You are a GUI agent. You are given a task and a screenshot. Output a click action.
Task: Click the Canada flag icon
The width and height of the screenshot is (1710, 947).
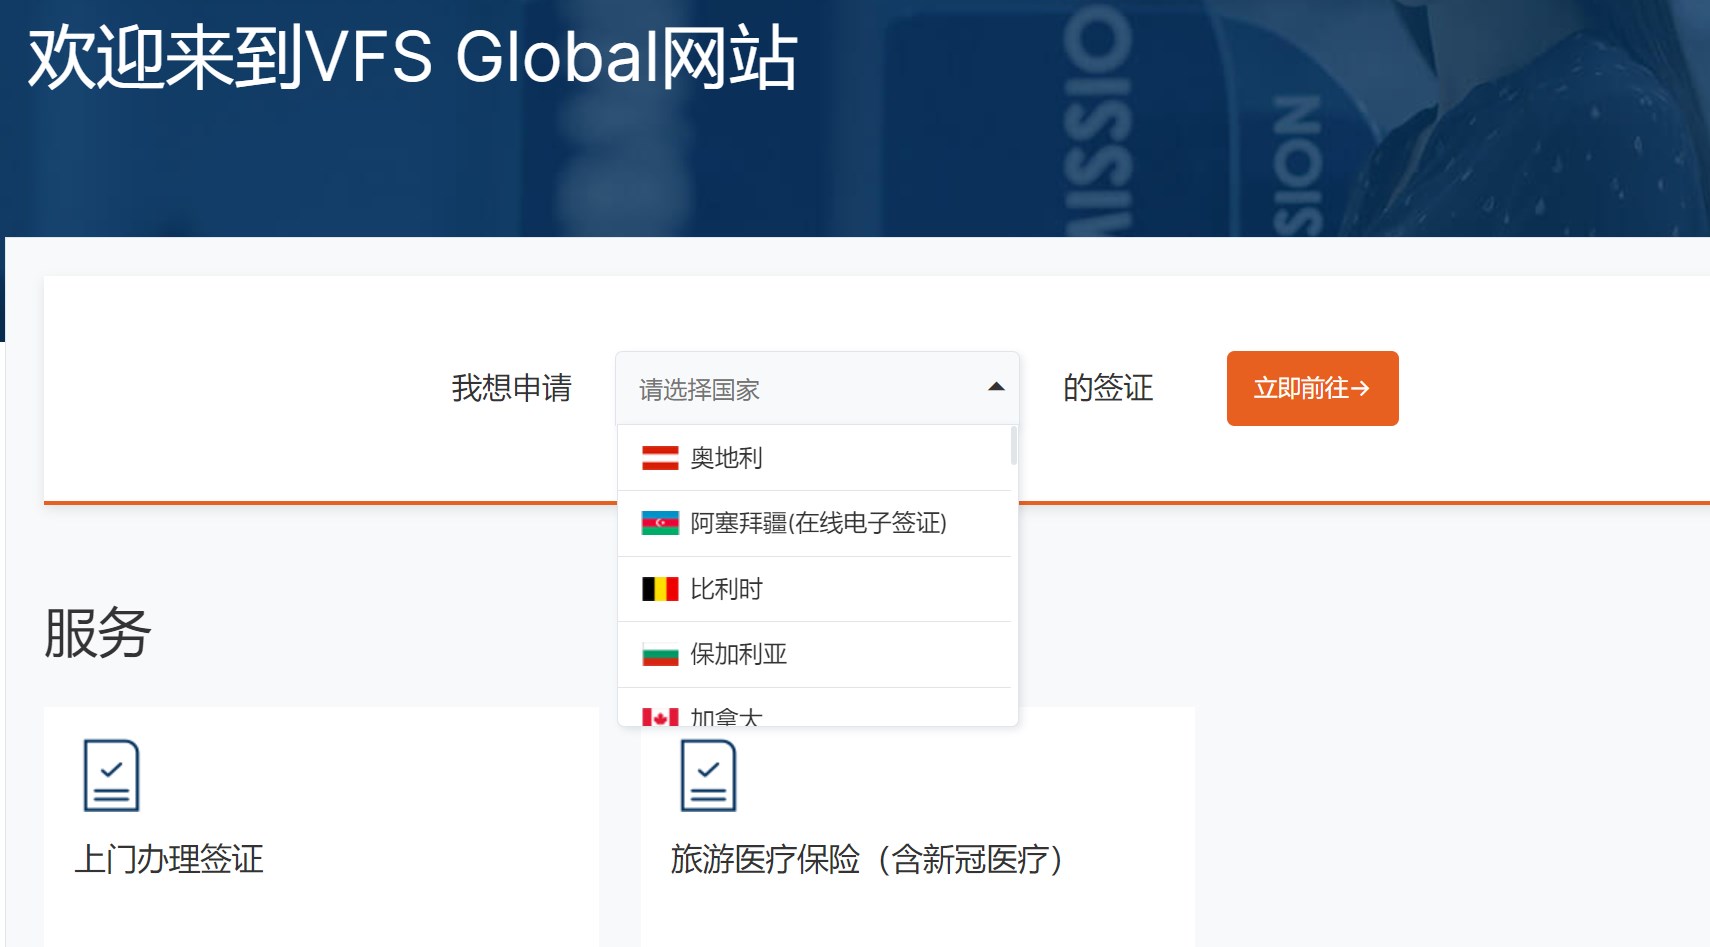pos(660,716)
